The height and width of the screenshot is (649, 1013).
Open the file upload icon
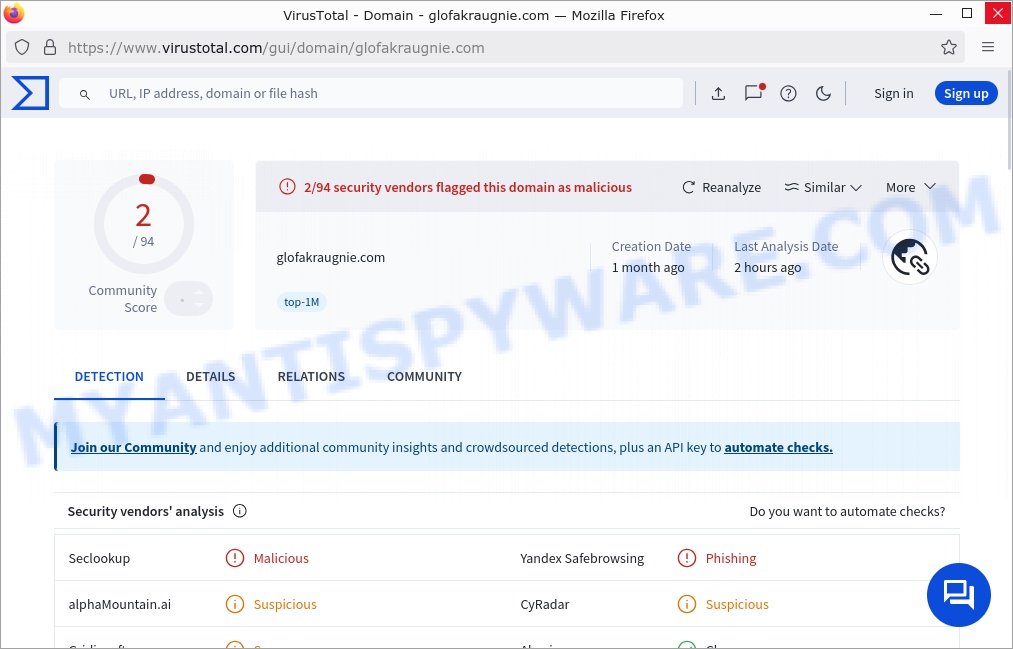click(x=718, y=94)
